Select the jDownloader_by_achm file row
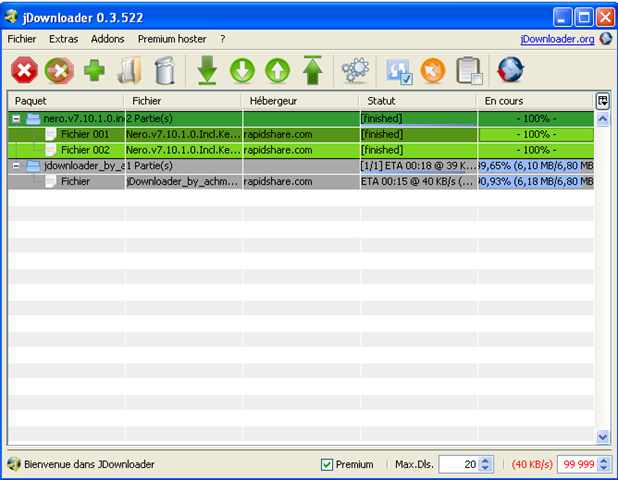Image resolution: width=618 pixels, height=480 pixels. pos(301,182)
